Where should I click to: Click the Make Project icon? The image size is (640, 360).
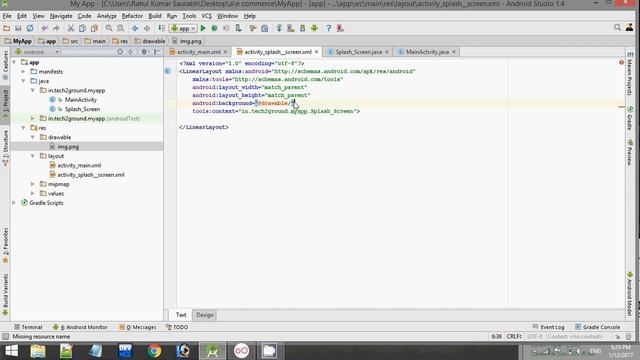162,28
